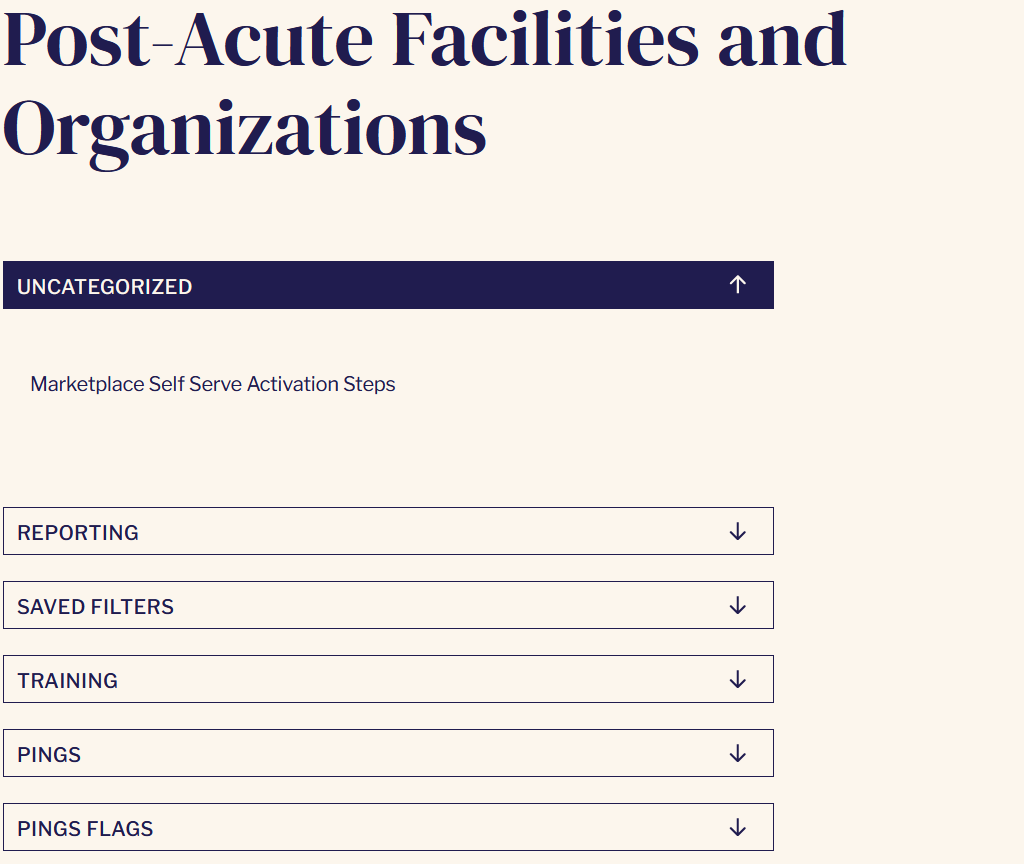Screen dimensions: 1024x864
Task: Open Marketplace Self Serve Activation Steps link
Action: tap(213, 384)
